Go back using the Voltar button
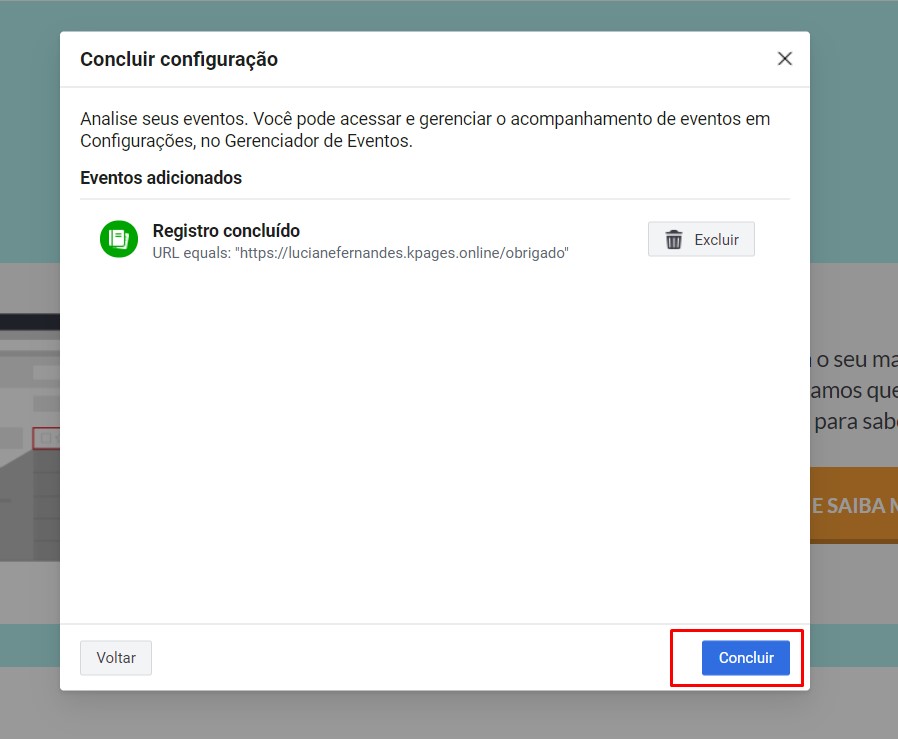 coord(116,658)
